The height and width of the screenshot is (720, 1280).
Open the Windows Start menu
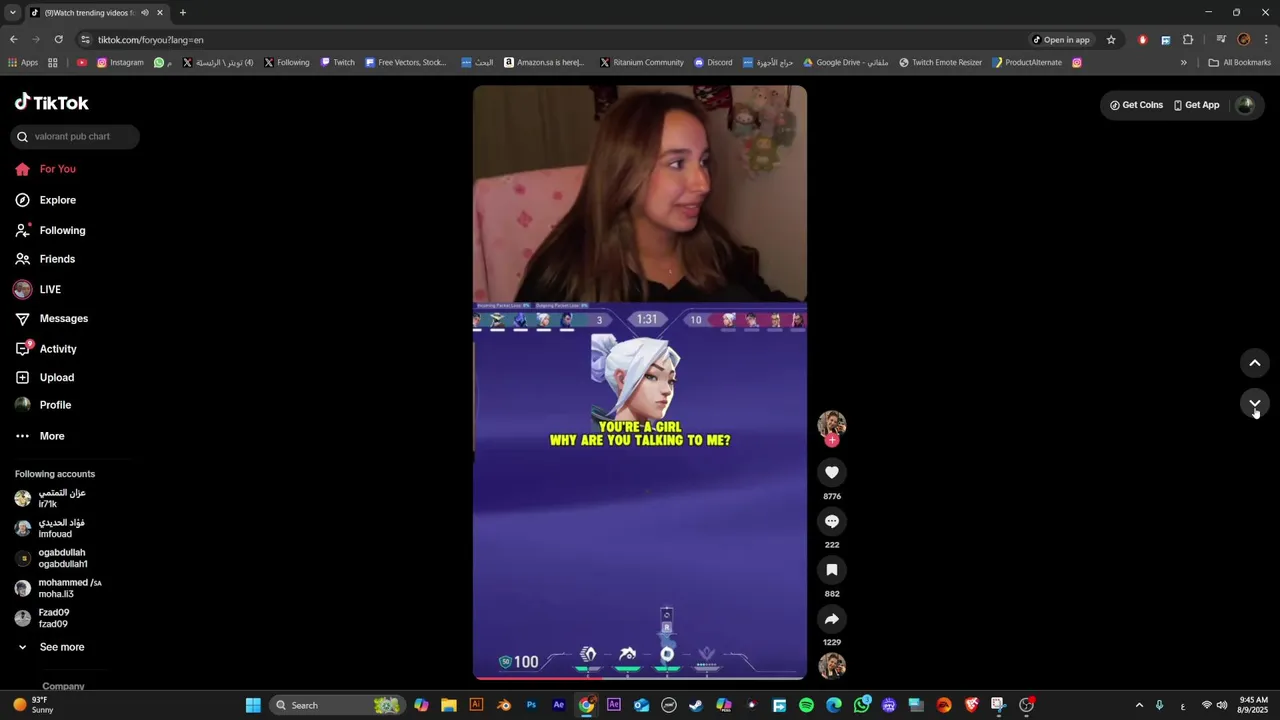pos(253,705)
